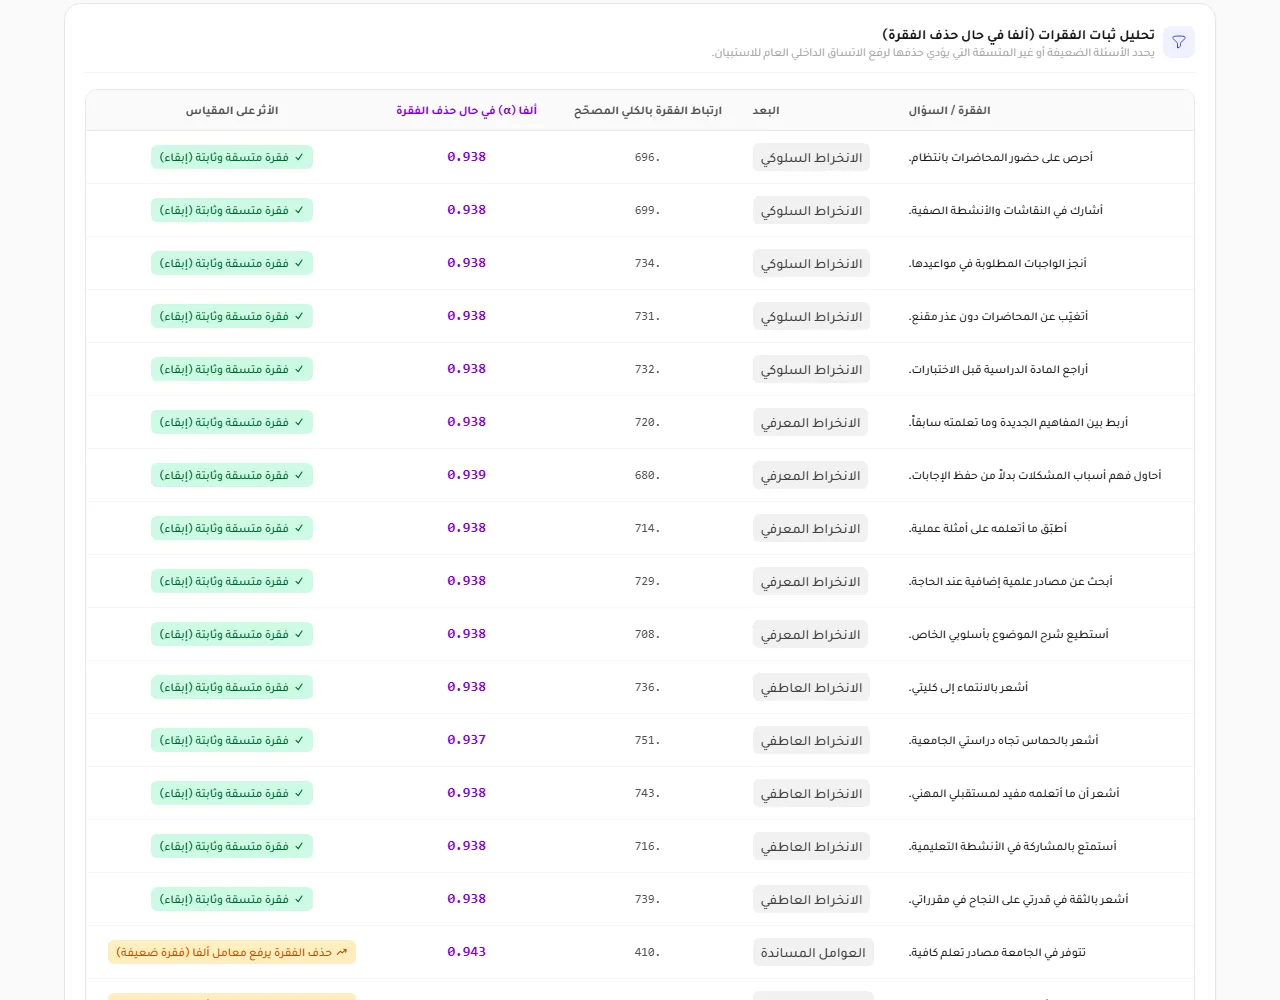This screenshot has width=1280, height=1000.
Task: Click the alpha value 0.943
Action: point(466,952)
